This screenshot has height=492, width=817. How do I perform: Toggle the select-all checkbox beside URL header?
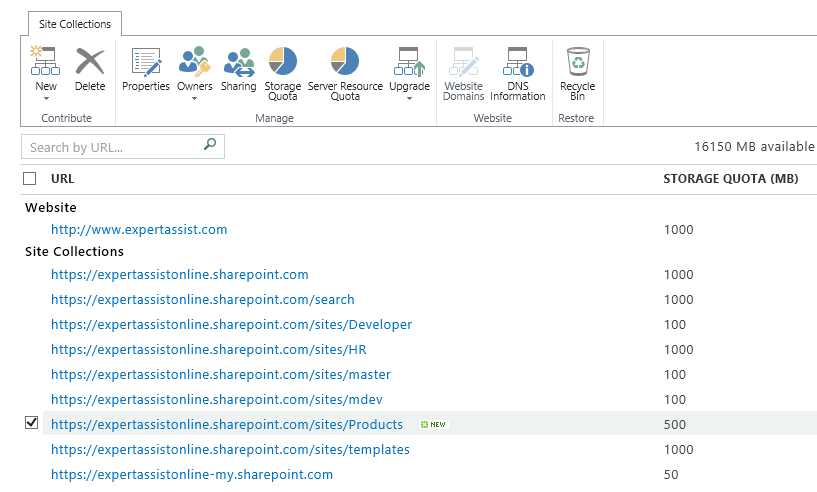point(30,179)
